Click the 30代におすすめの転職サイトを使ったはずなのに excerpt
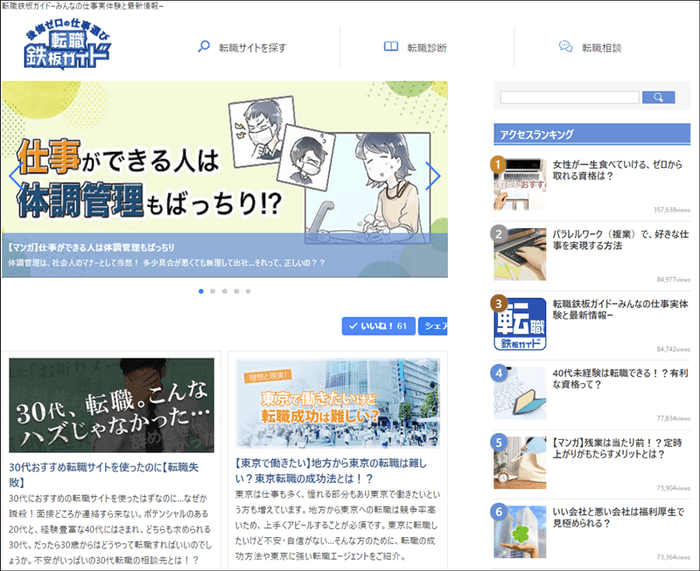The width and height of the screenshot is (700, 571). [110, 529]
